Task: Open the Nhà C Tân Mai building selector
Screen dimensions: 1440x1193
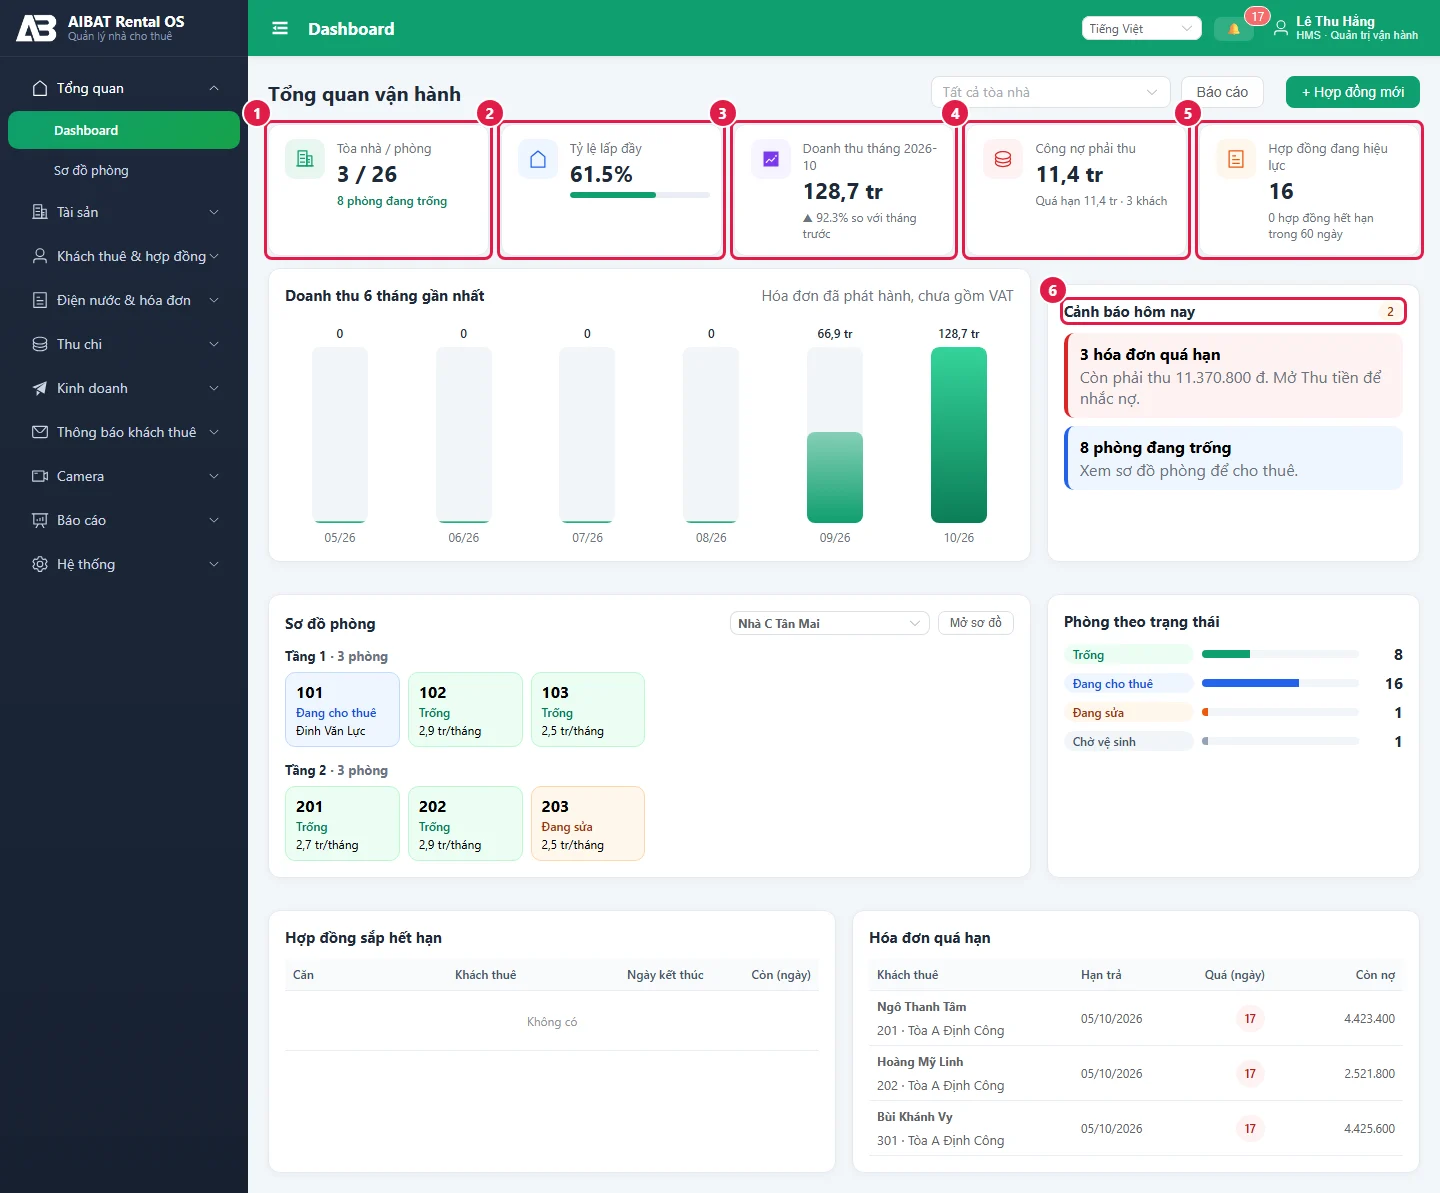Action: click(x=829, y=623)
